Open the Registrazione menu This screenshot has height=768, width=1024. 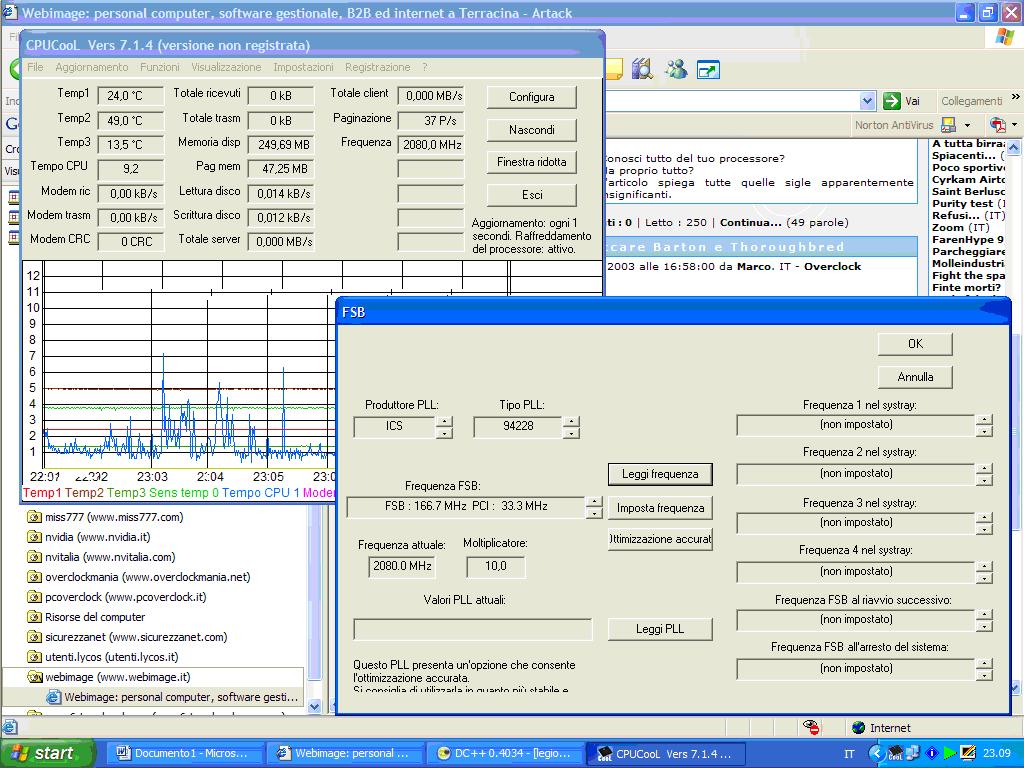coord(377,67)
